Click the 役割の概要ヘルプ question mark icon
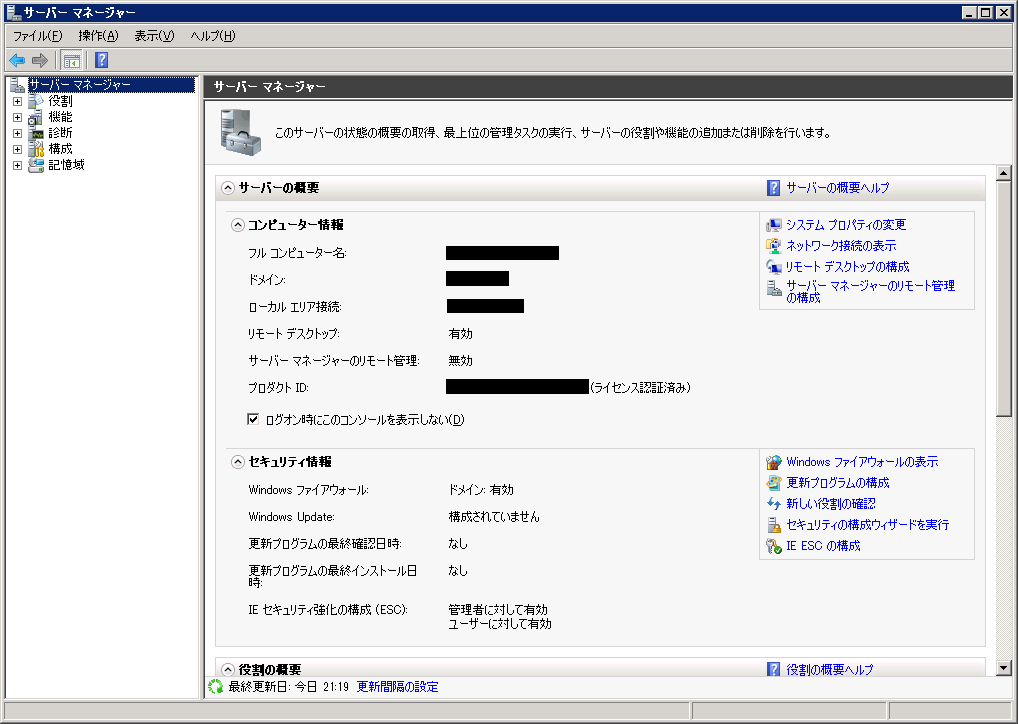This screenshot has width=1018, height=724. (773, 669)
